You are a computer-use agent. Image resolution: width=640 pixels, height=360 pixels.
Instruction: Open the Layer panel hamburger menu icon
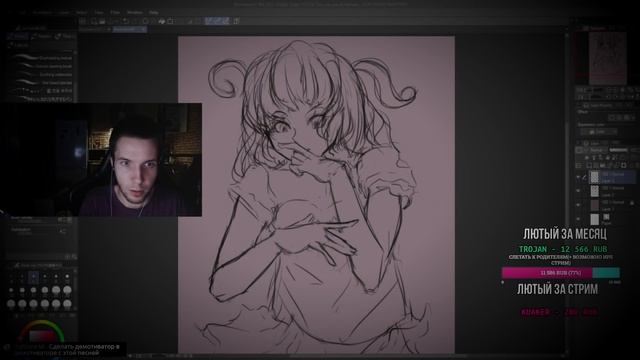click(x=580, y=165)
